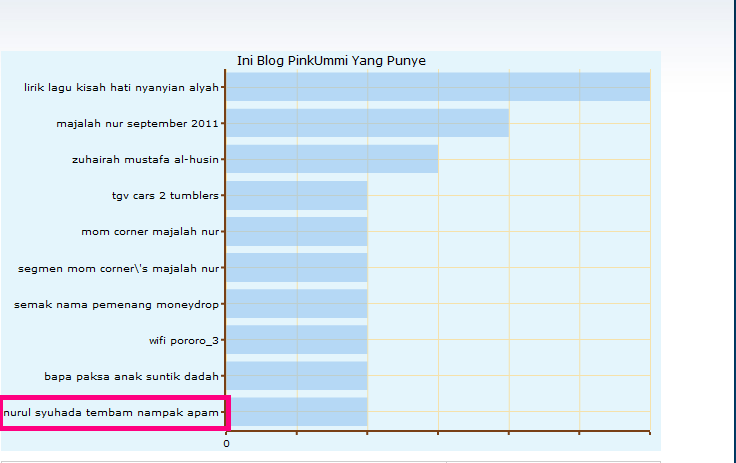Click the chart title 'Ini Blog PinkUmmi Yang Punye'

pos(331,61)
